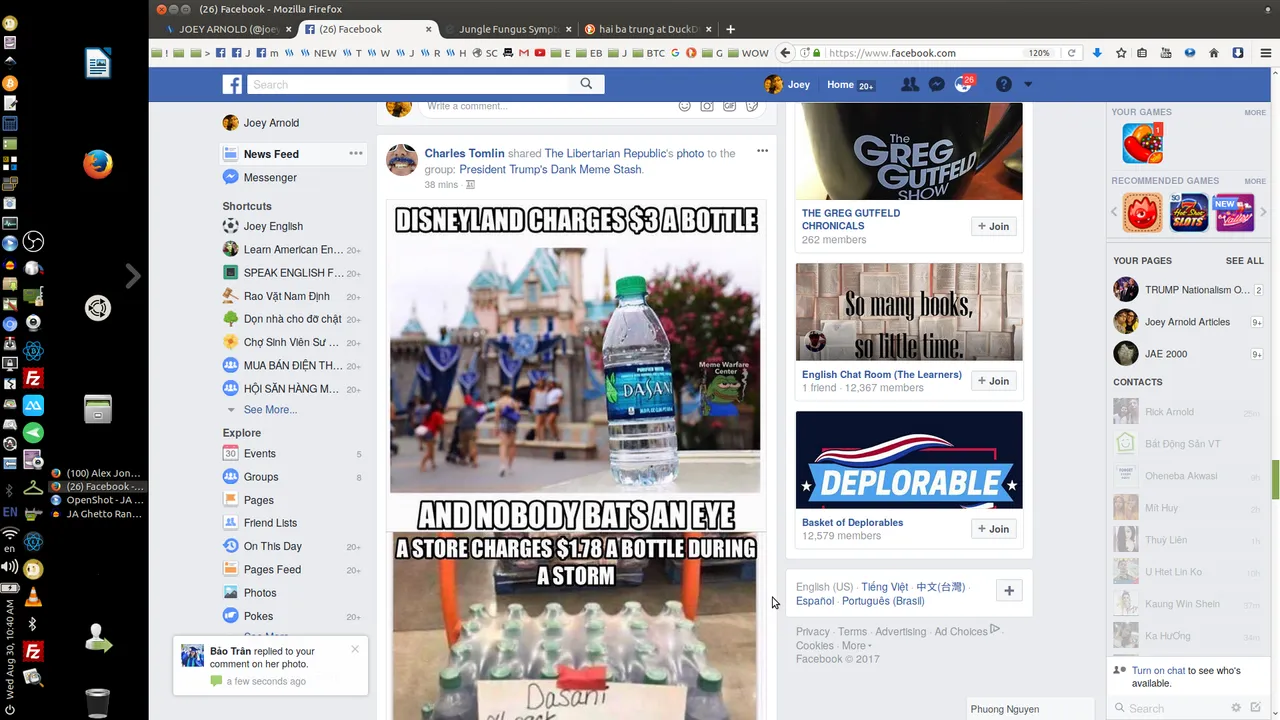
Task: Go to Home in the header
Action: 840,85
